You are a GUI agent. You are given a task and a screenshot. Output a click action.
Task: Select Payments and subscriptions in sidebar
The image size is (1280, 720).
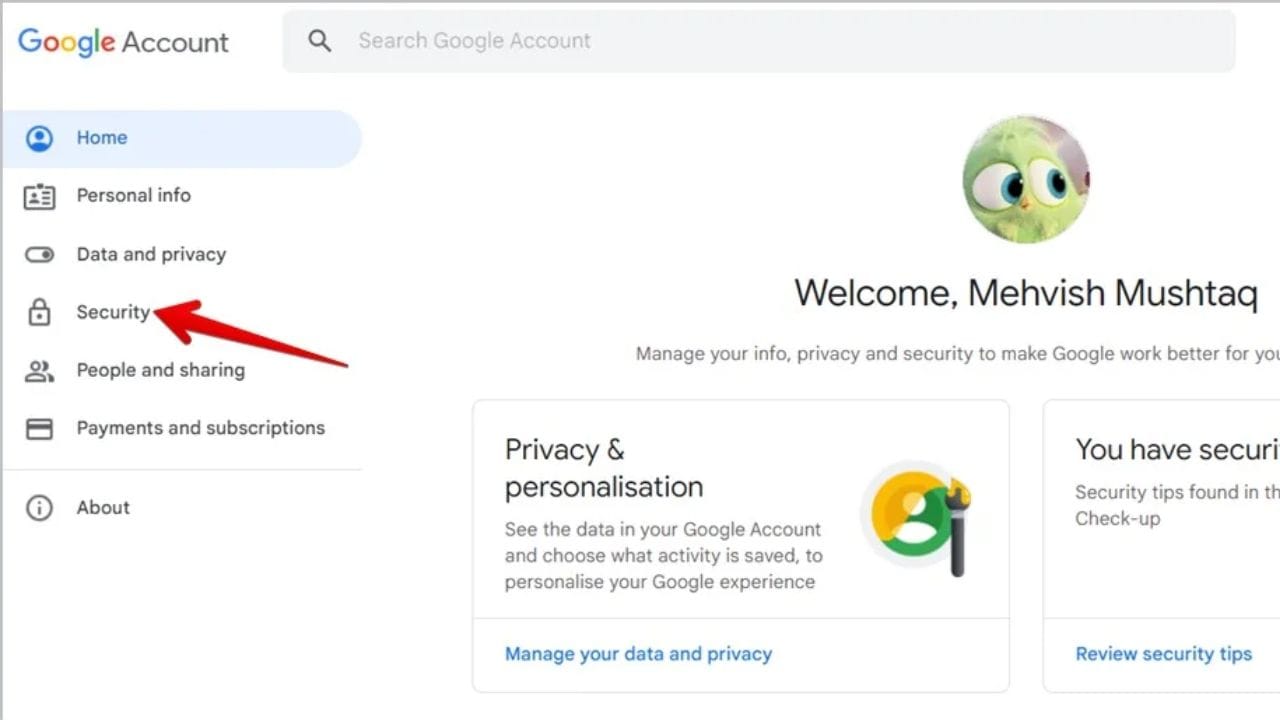pyautogui.click(x=200, y=429)
